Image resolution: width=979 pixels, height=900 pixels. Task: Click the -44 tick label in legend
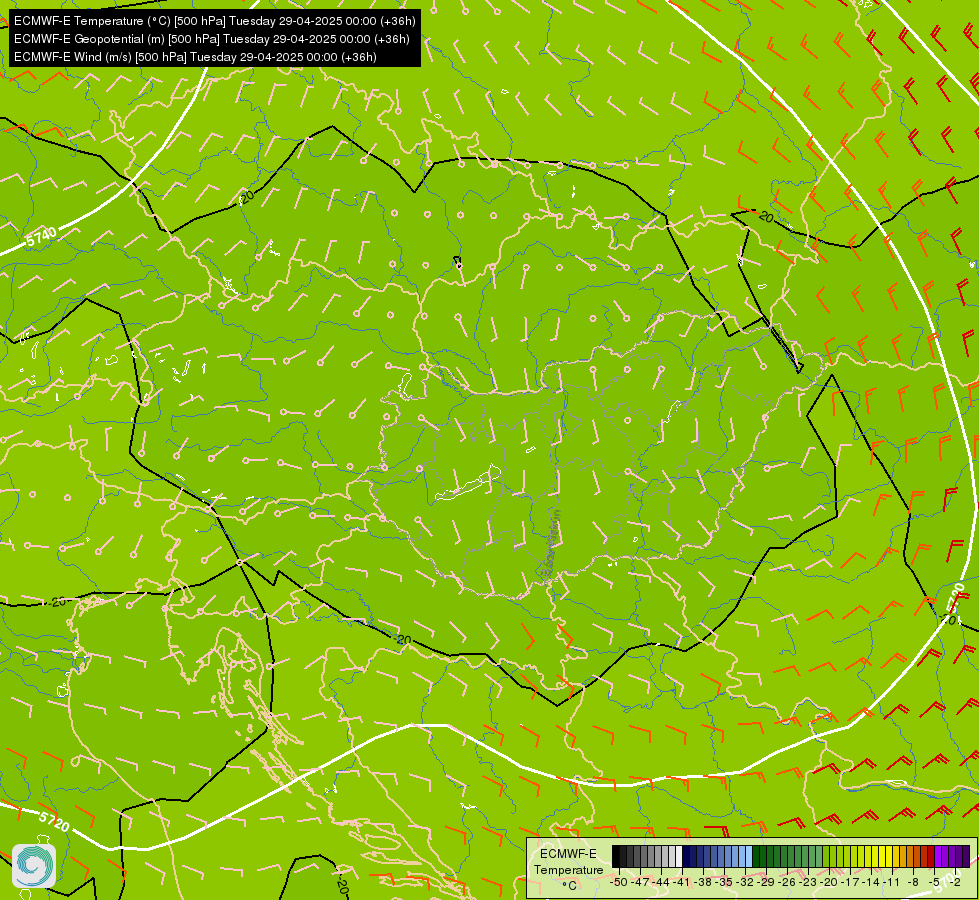pyautogui.click(x=661, y=883)
